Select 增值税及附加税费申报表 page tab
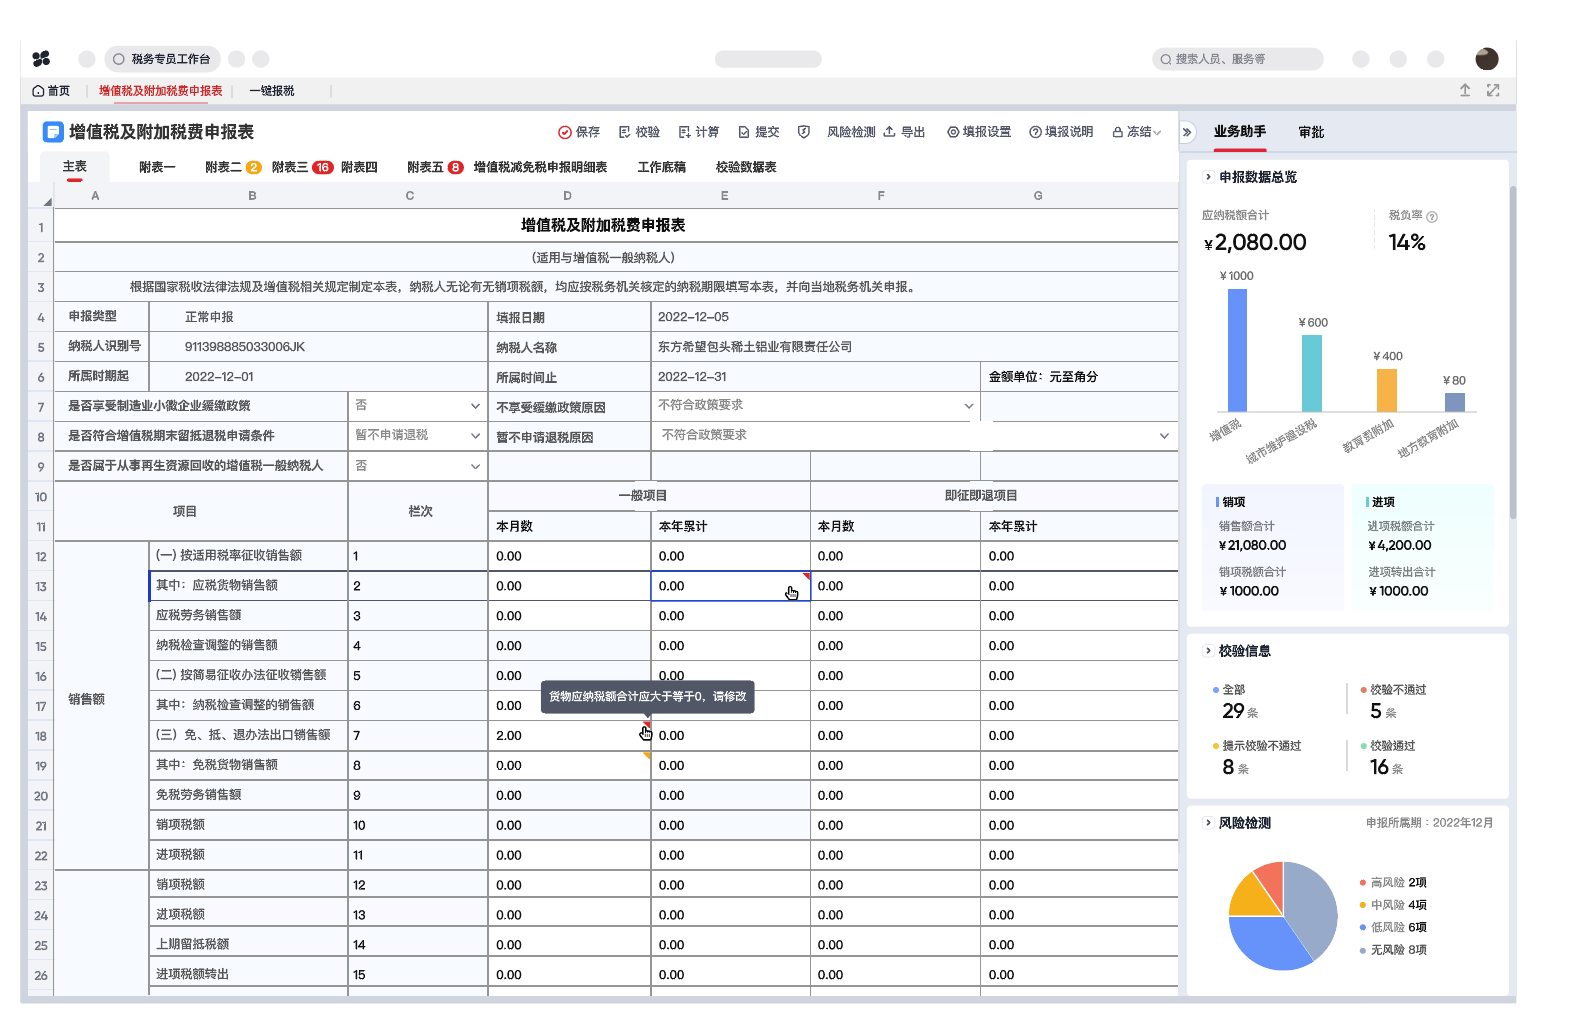 click(x=160, y=91)
